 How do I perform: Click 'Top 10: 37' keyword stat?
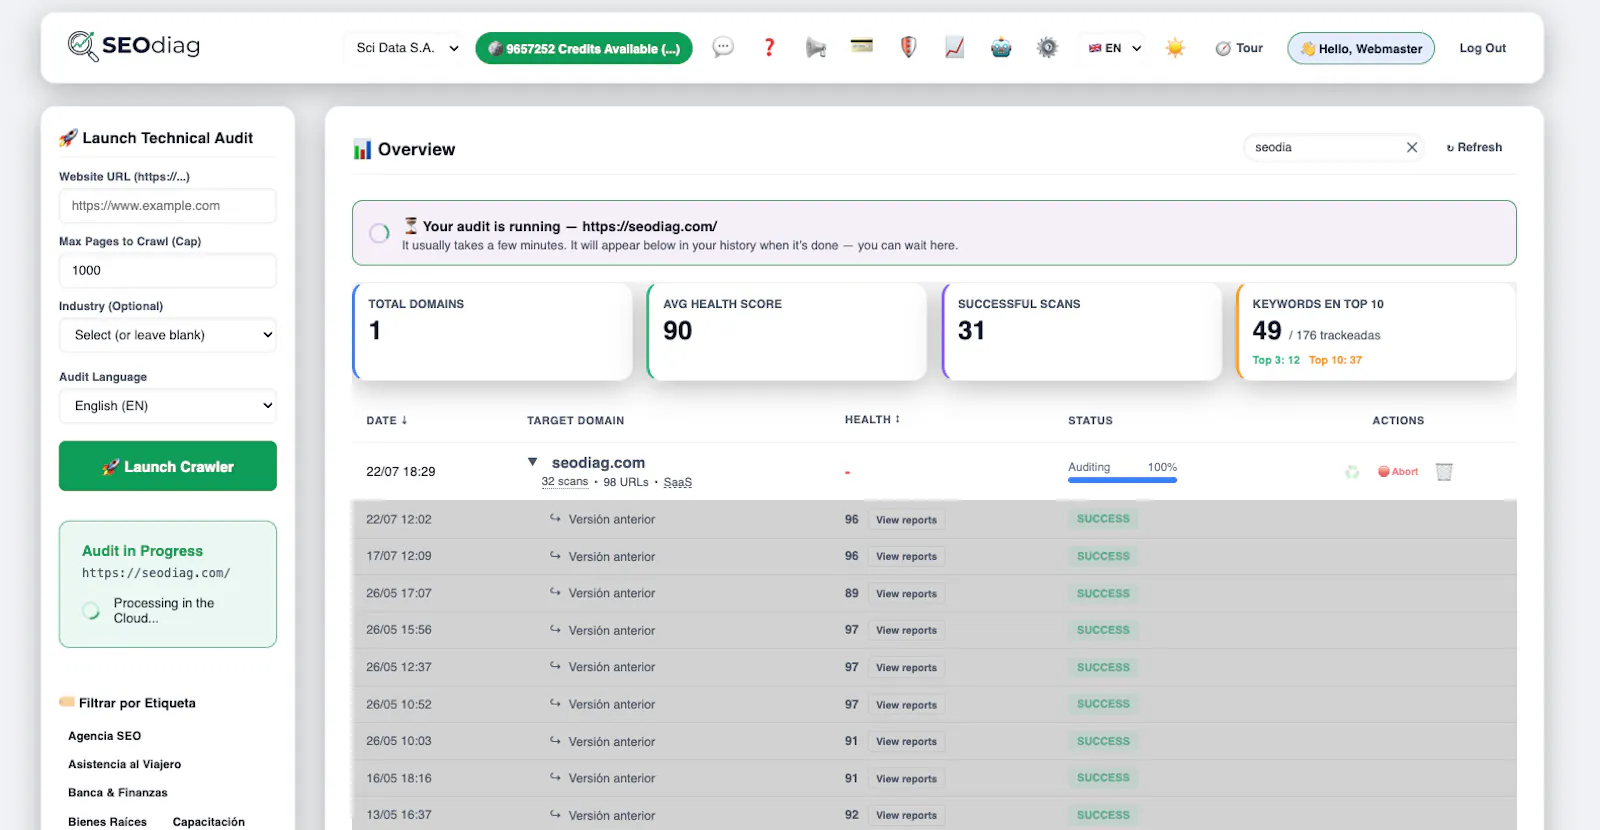click(1335, 360)
